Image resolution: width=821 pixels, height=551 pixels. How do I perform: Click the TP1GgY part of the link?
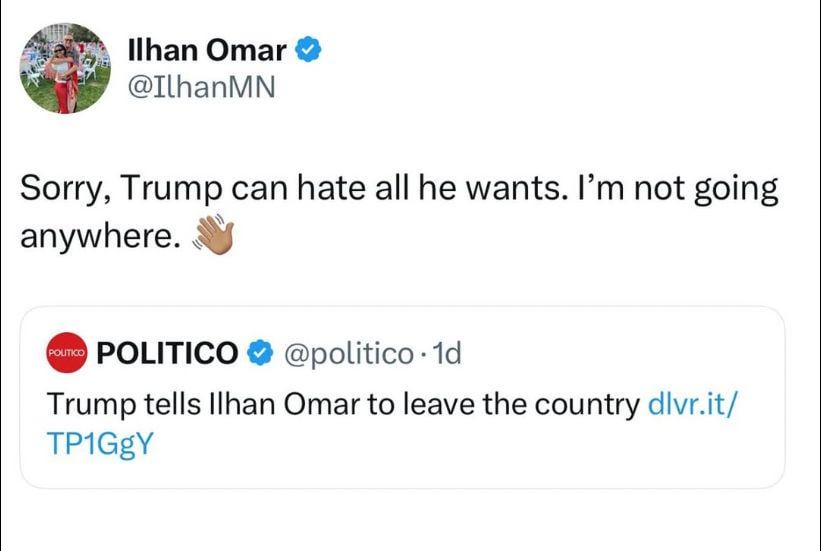(x=100, y=445)
